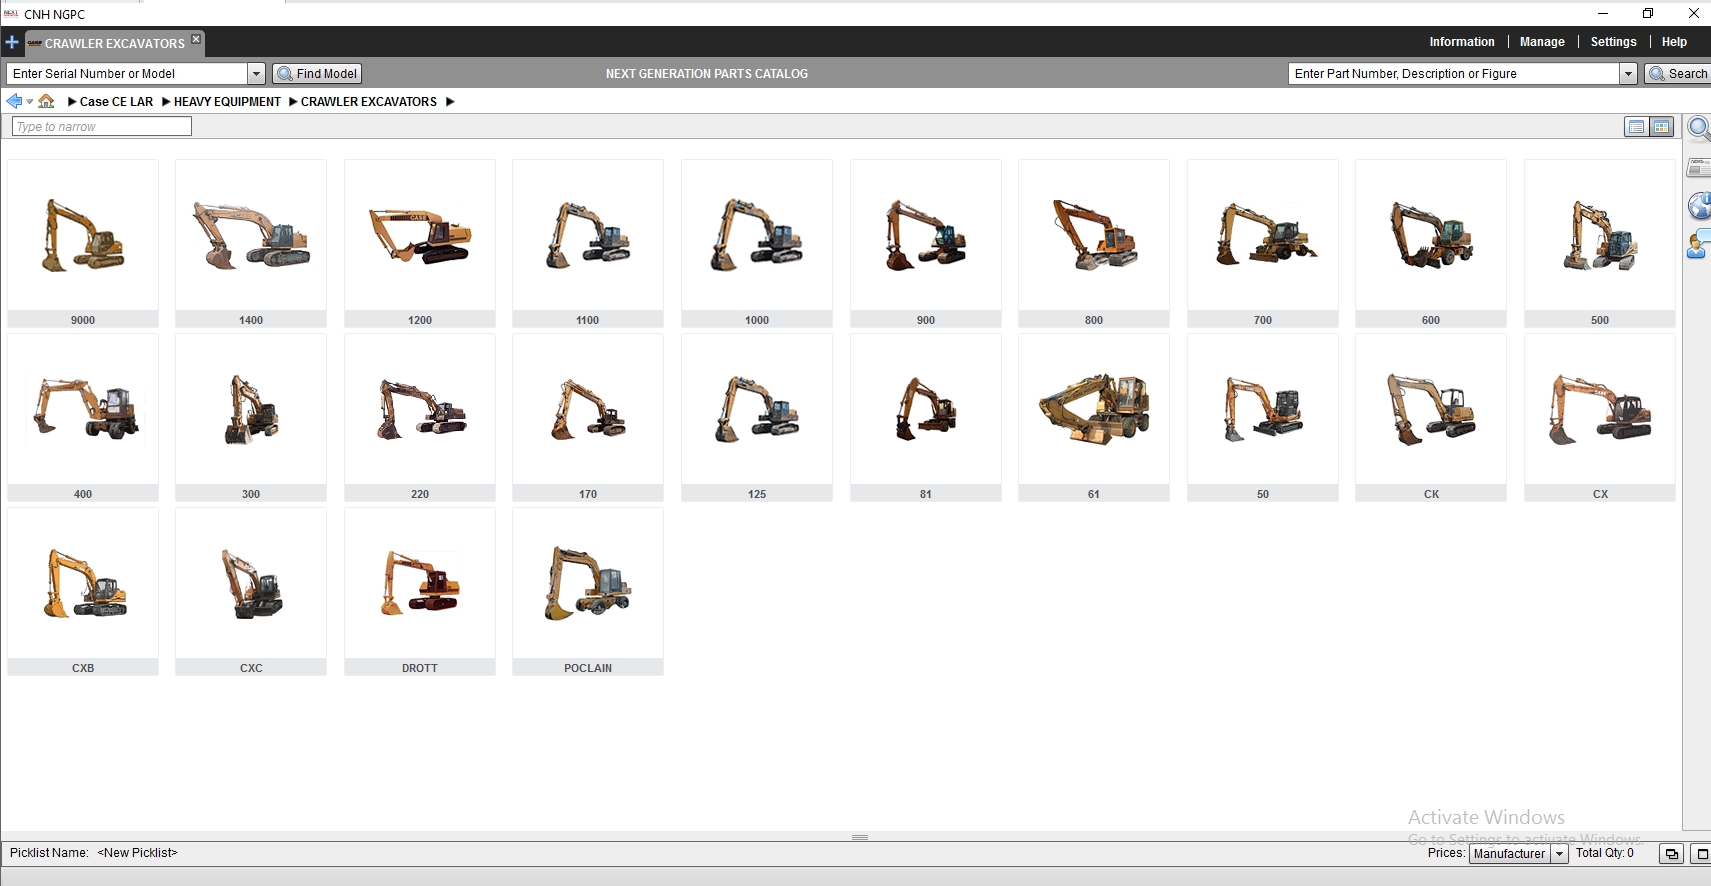The width and height of the screenshot is (1711, 886).
Task: Open the Case CE LAR breadcrumb
Action: pos(116,102)
